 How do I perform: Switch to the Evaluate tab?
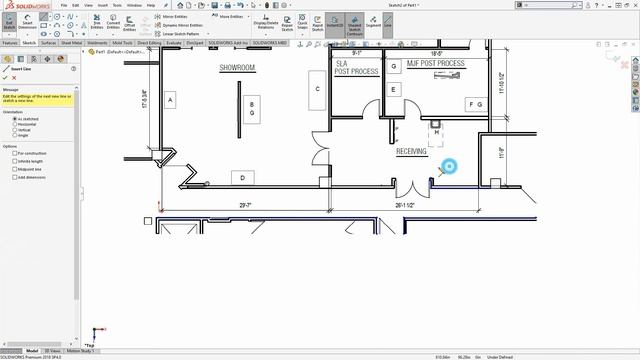[x=173, y=43]
